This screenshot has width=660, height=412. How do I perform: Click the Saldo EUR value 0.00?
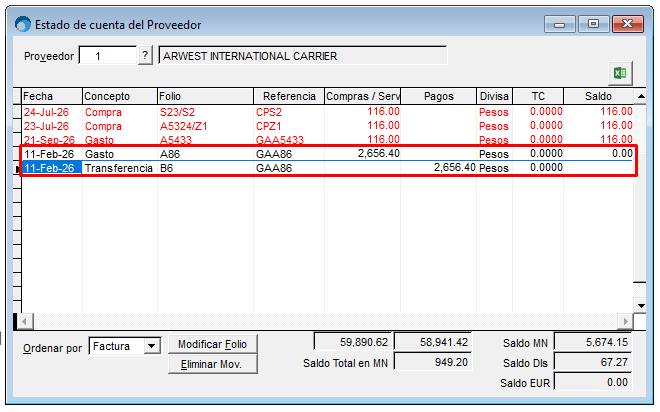coord(593,382)
